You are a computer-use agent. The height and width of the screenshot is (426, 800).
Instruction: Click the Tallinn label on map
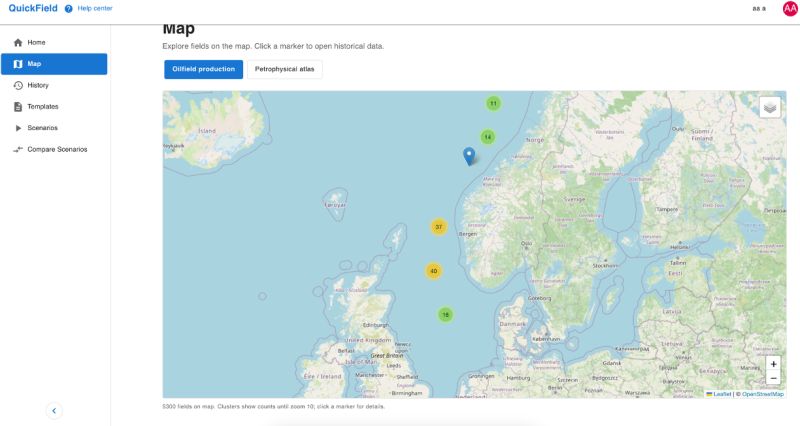tap(678, 263)
